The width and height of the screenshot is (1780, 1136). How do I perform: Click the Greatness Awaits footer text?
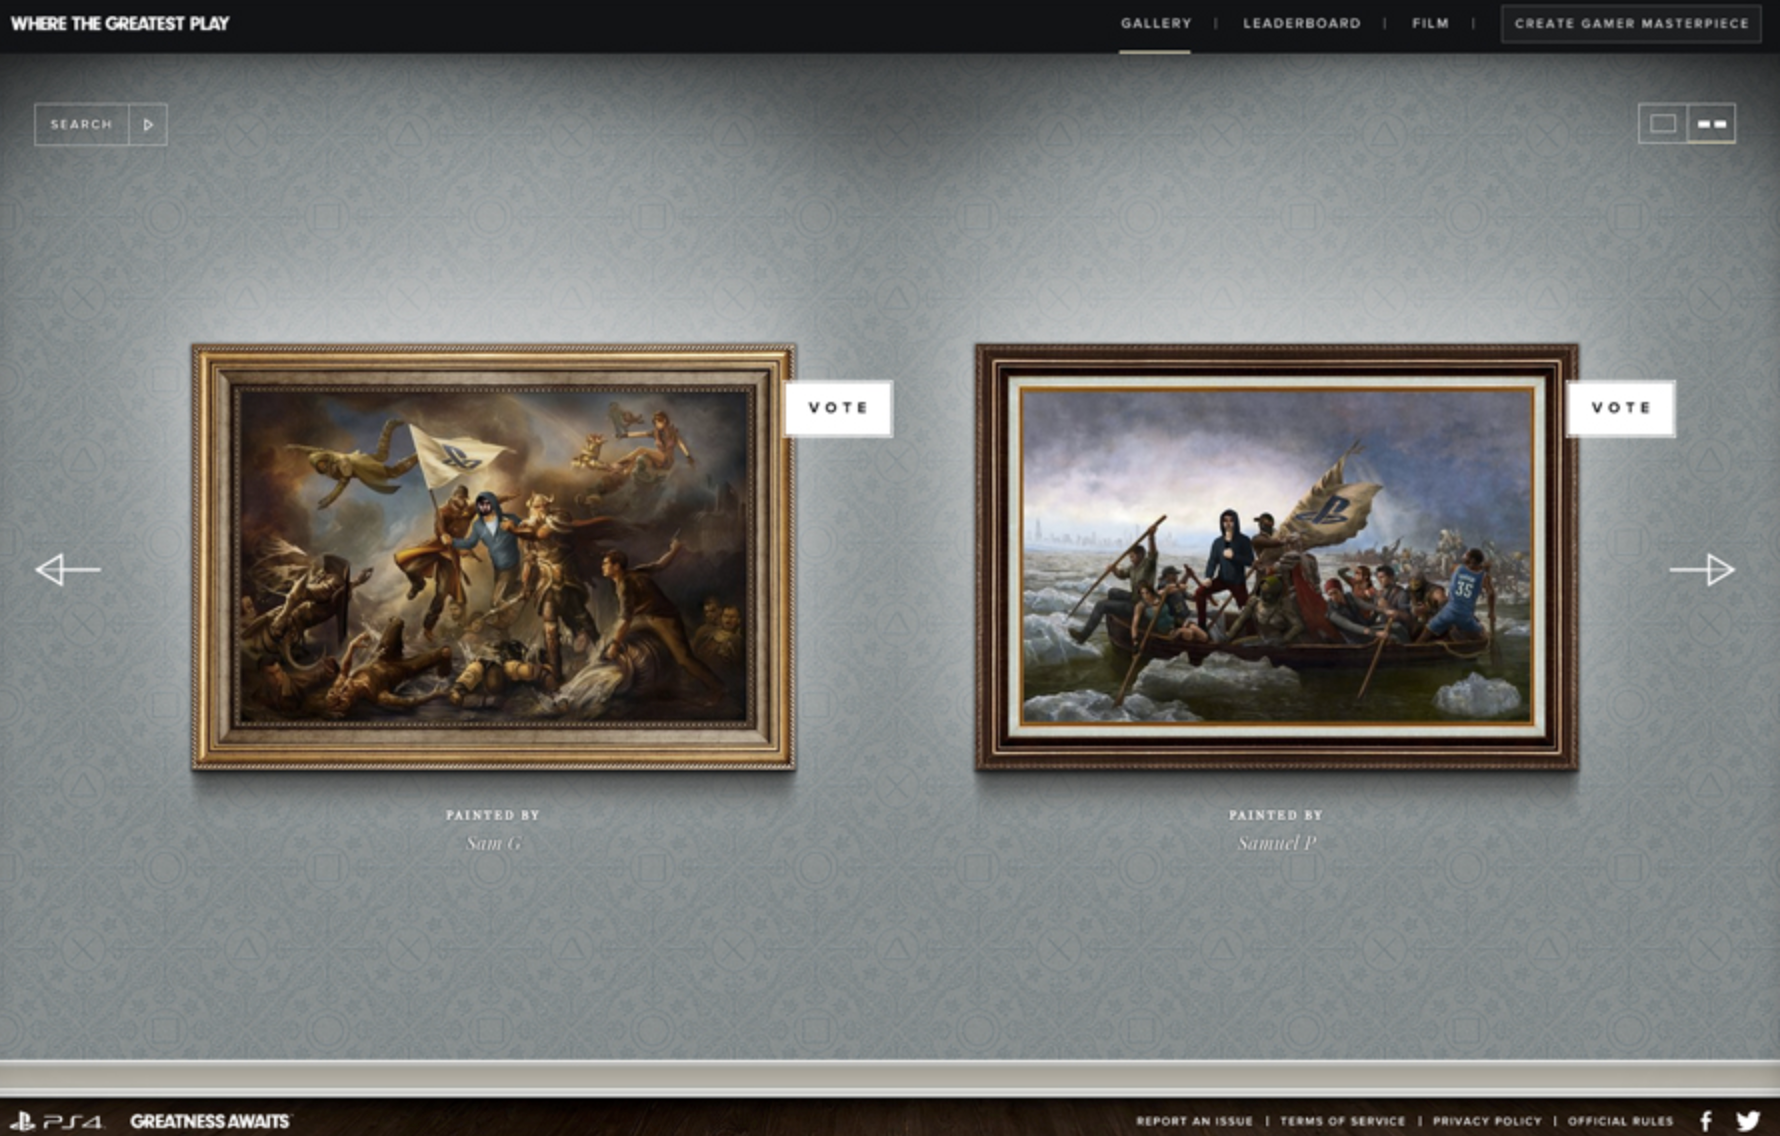point(210,1121)
